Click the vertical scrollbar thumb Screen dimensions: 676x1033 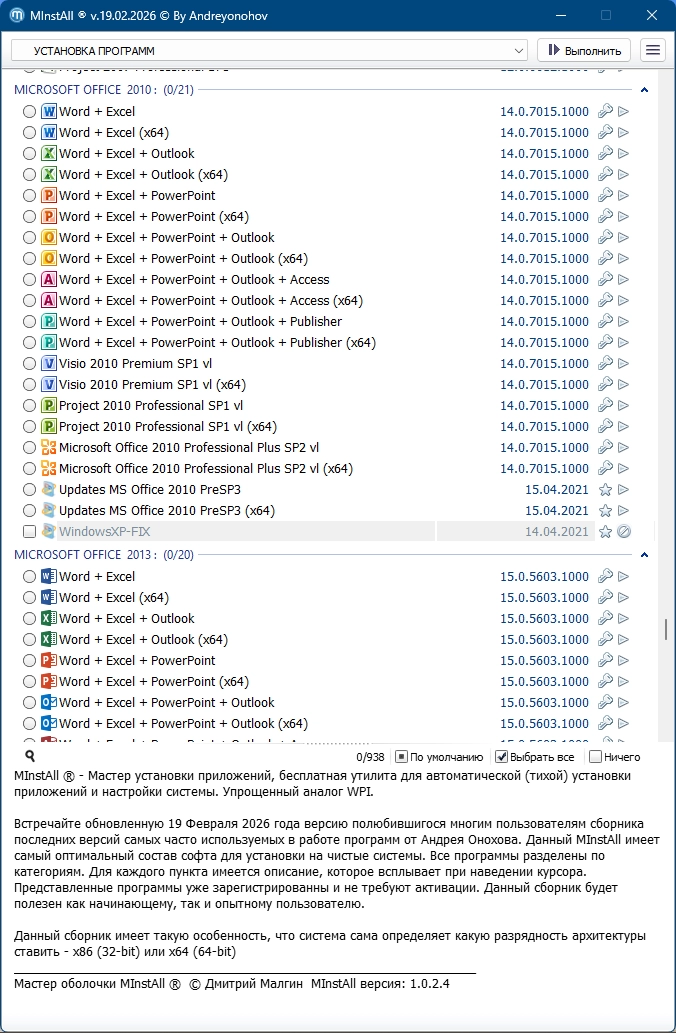666,629
